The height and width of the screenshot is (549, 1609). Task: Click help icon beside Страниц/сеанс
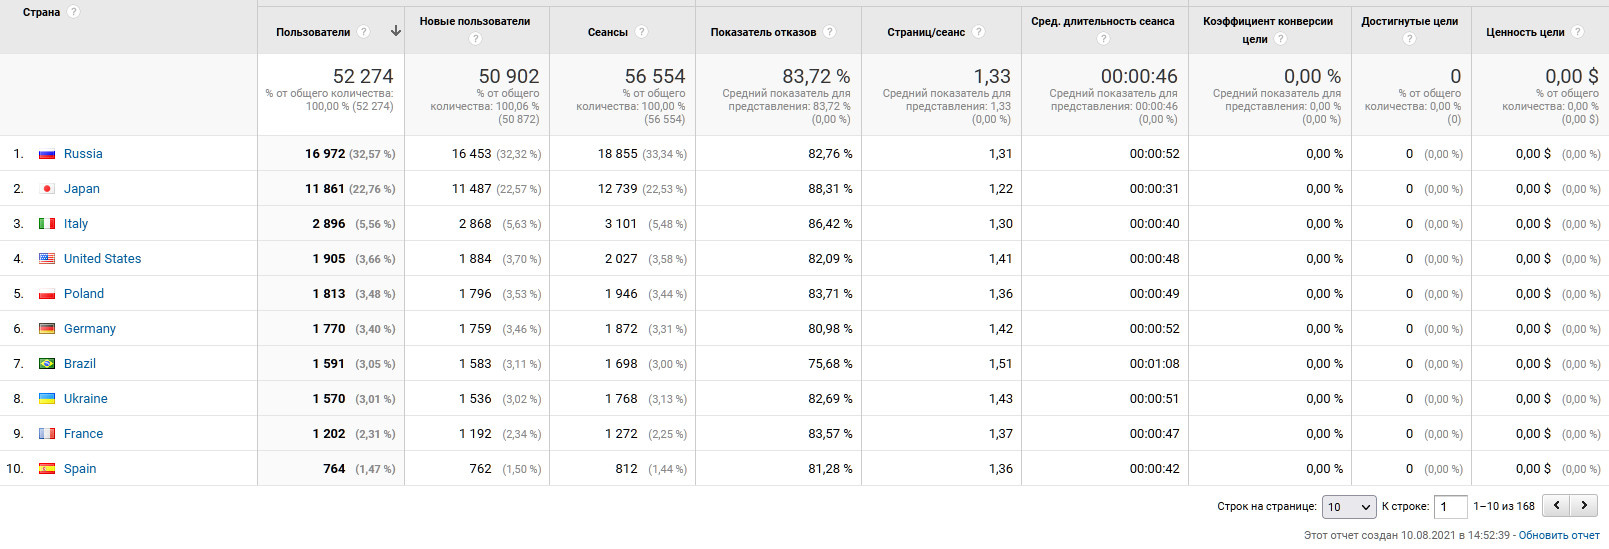979,32
